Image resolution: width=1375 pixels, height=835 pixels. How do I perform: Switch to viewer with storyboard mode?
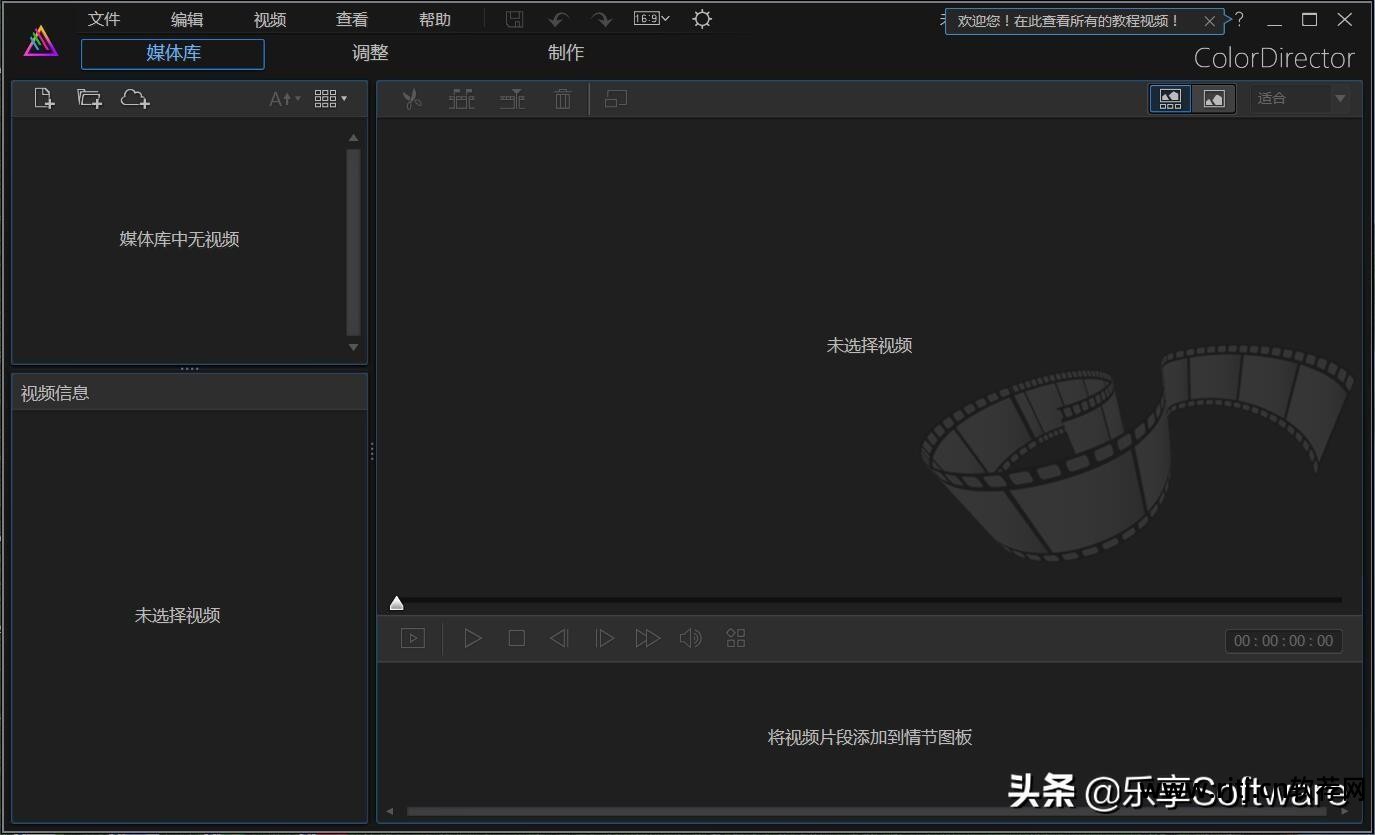1170,98
